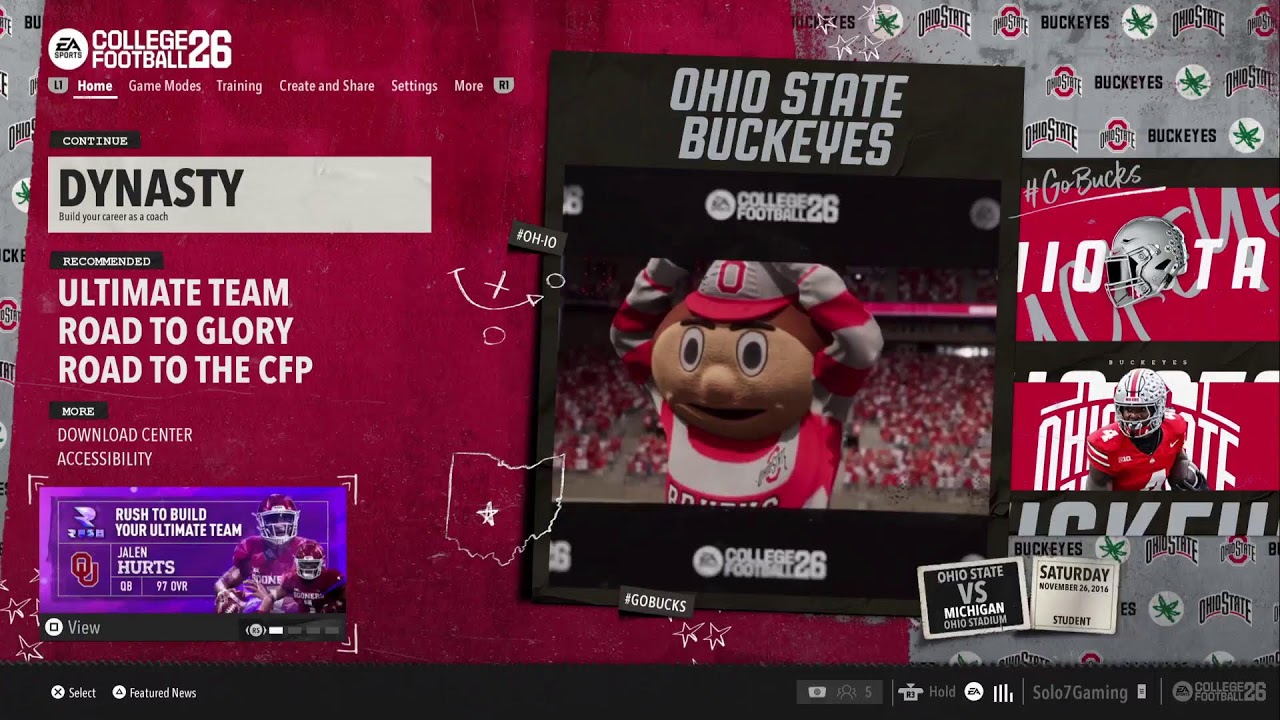Viewport: 1280px width, 720px height.
Task: Start Road to Glory mode
Action: coord(176,331)
